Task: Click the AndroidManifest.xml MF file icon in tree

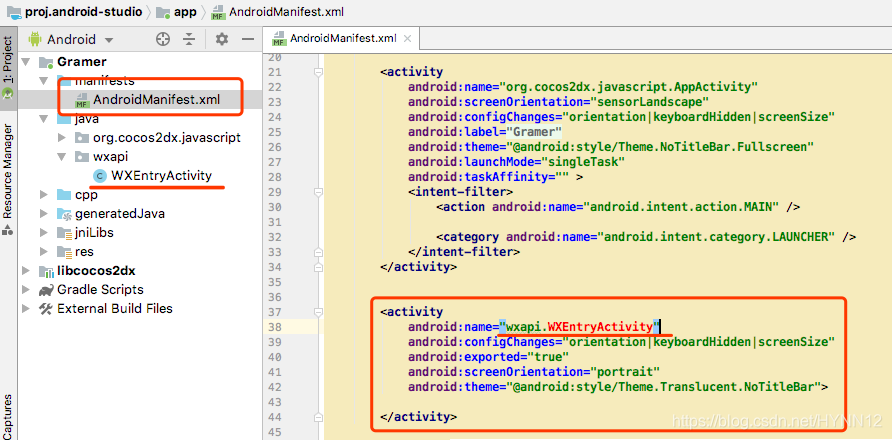Action: [82, 101]
